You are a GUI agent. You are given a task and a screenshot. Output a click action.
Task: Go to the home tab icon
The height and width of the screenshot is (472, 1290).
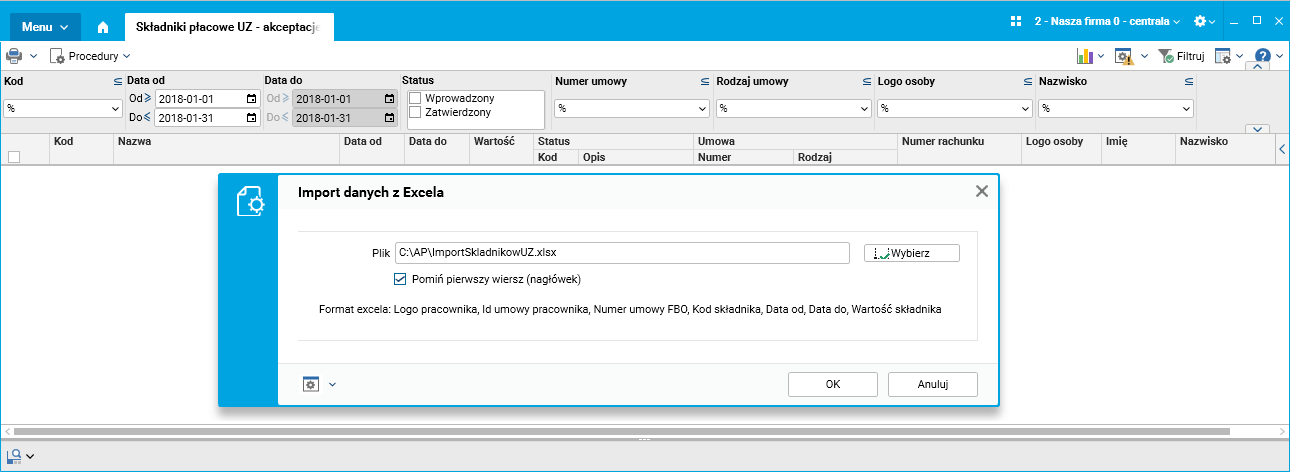coord(103,27)
